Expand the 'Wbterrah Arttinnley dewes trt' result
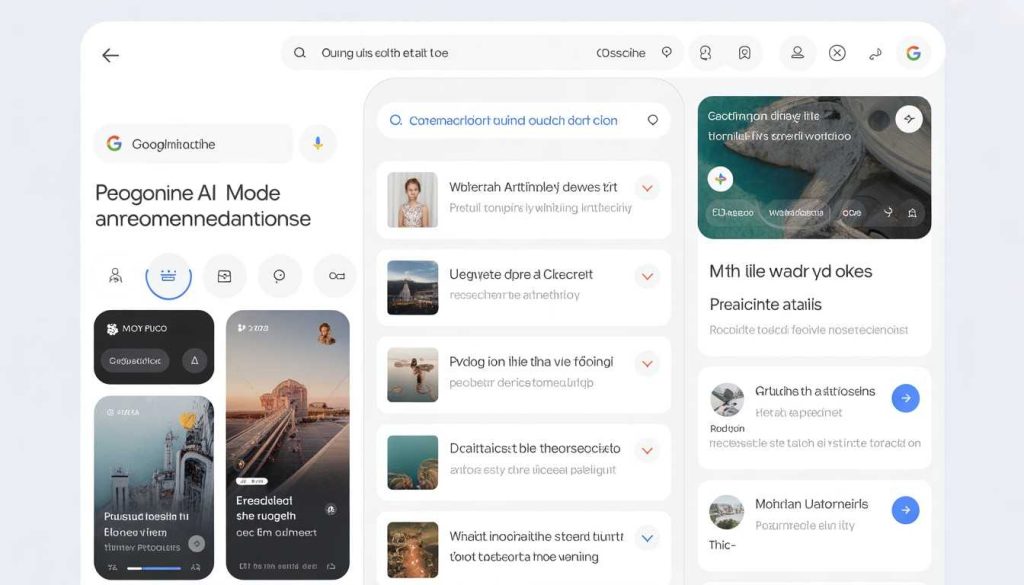Screen dimensions: 1024x585 [647, 187]
